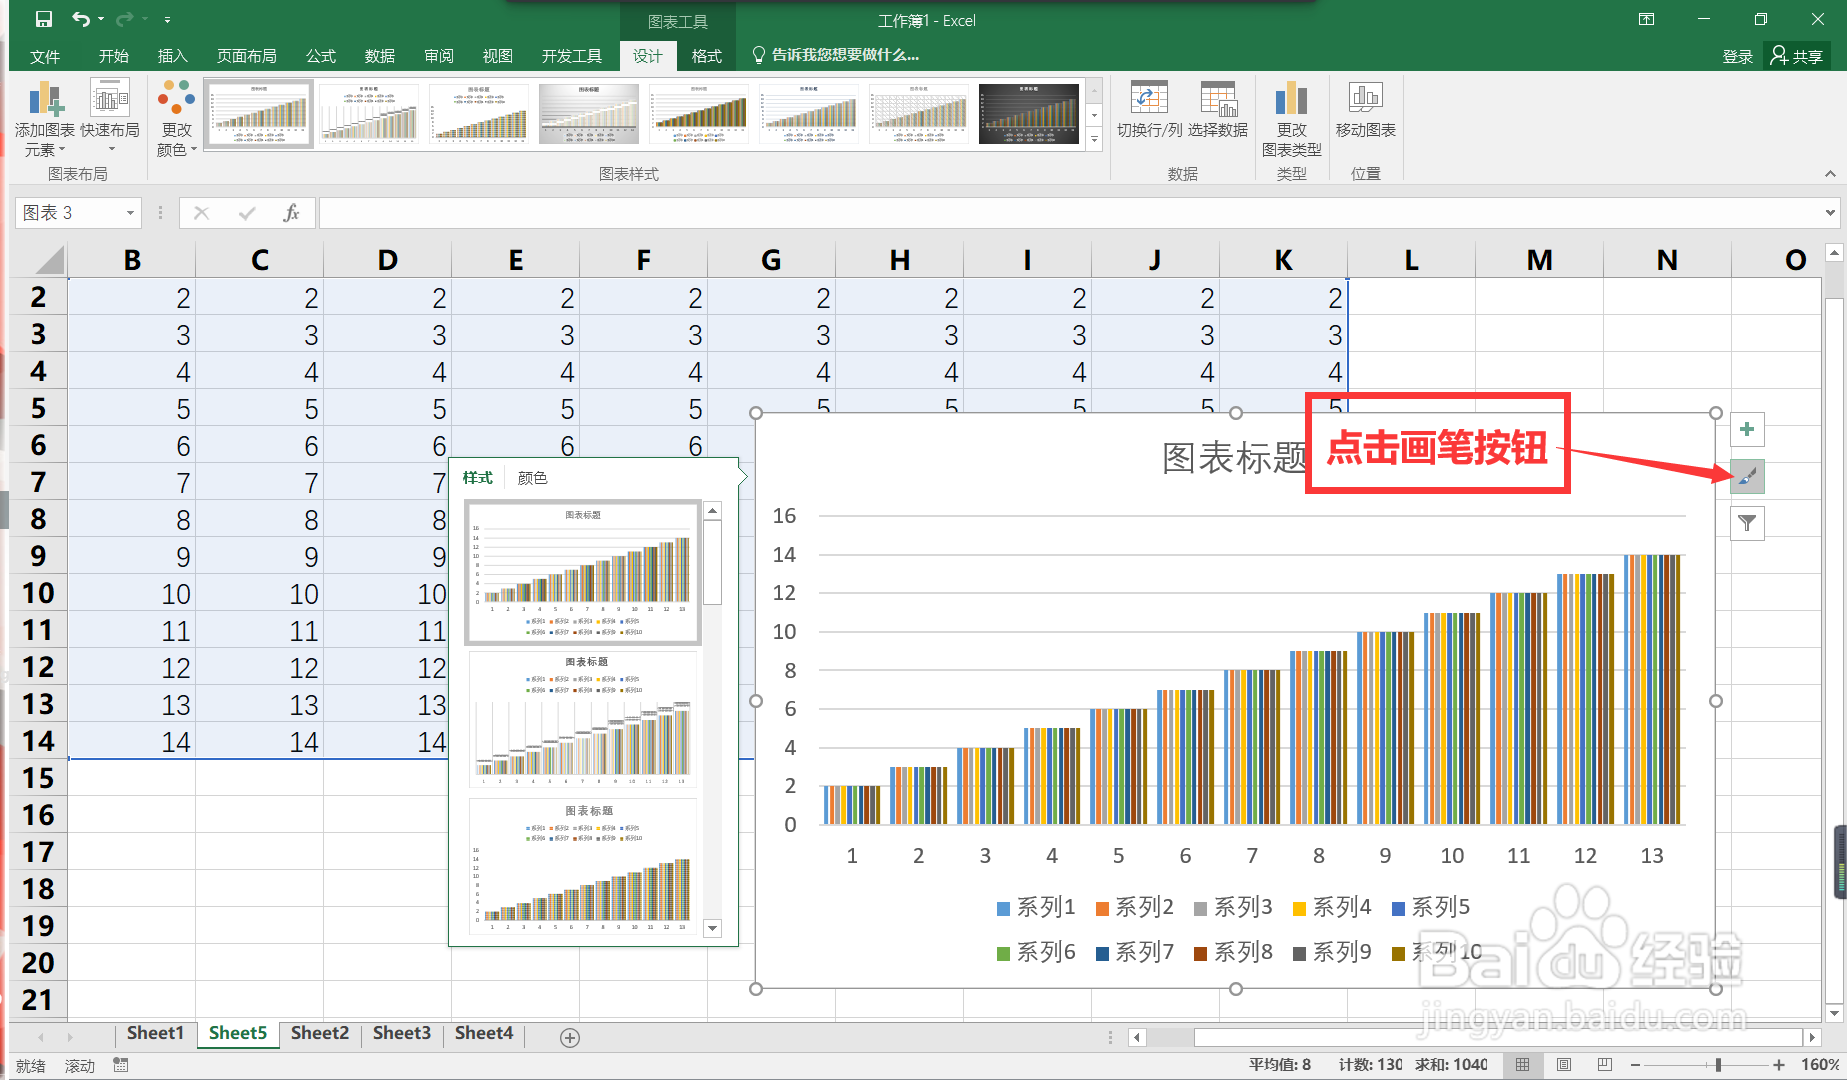Select the dark chart style in ribbon gallery
1847x1080 pixels.
click(1029, 114)
